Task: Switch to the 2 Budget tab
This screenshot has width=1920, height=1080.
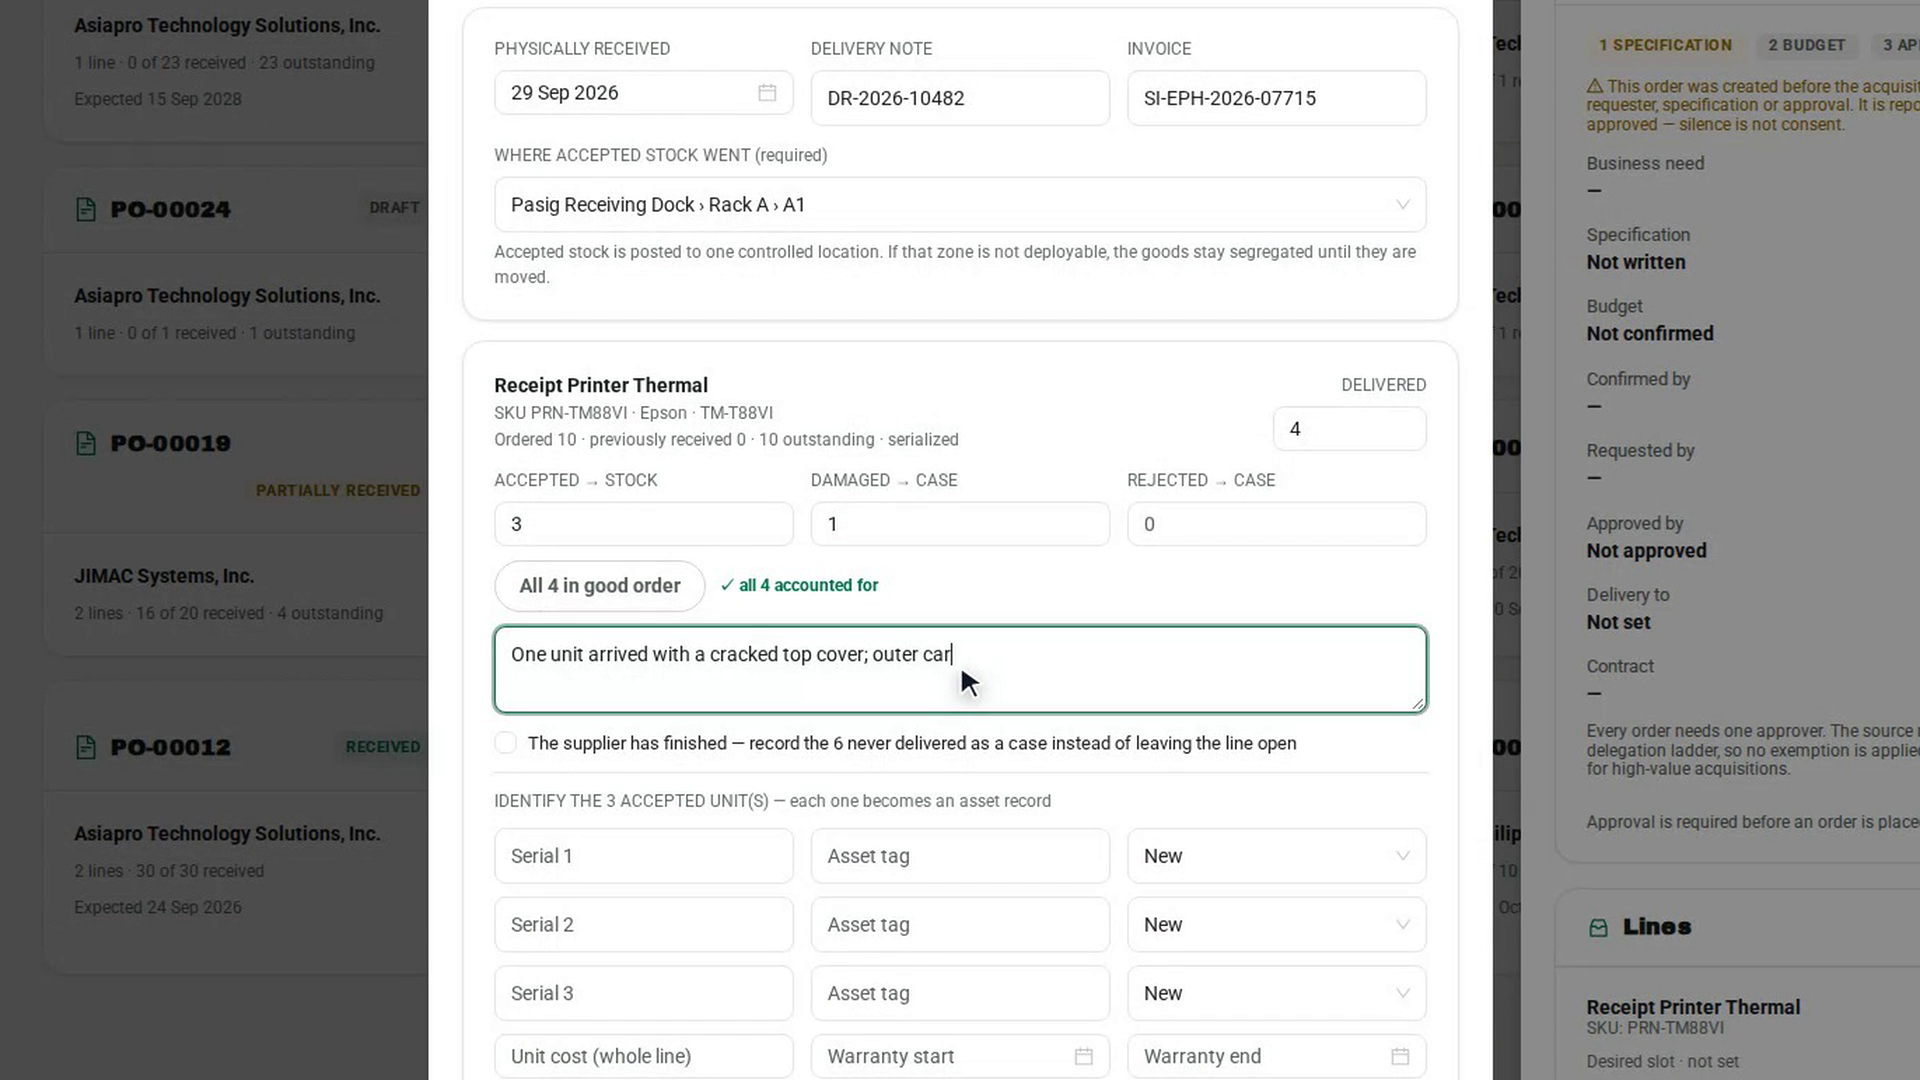Action: pyautogui.click(x=1806, y=45)
